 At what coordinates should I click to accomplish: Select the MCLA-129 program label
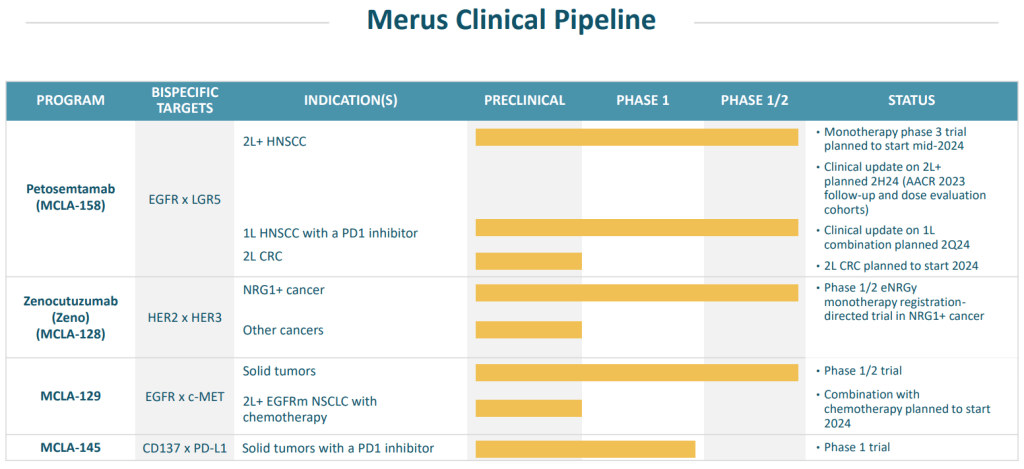tap(70, 394)
